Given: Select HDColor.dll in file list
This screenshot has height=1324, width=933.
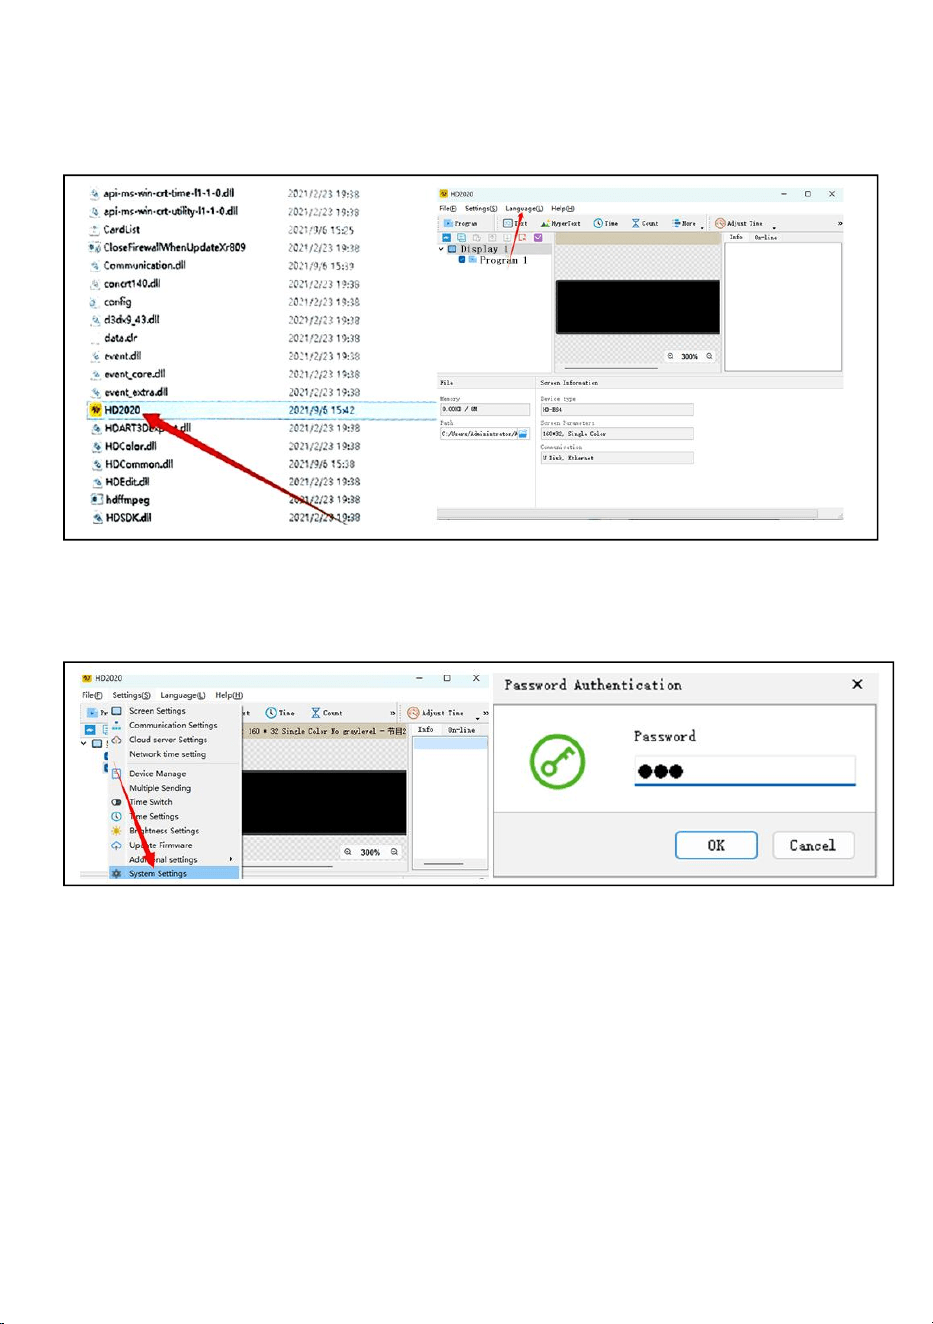Looking at the screenshot, I should [x=130, y=446].
